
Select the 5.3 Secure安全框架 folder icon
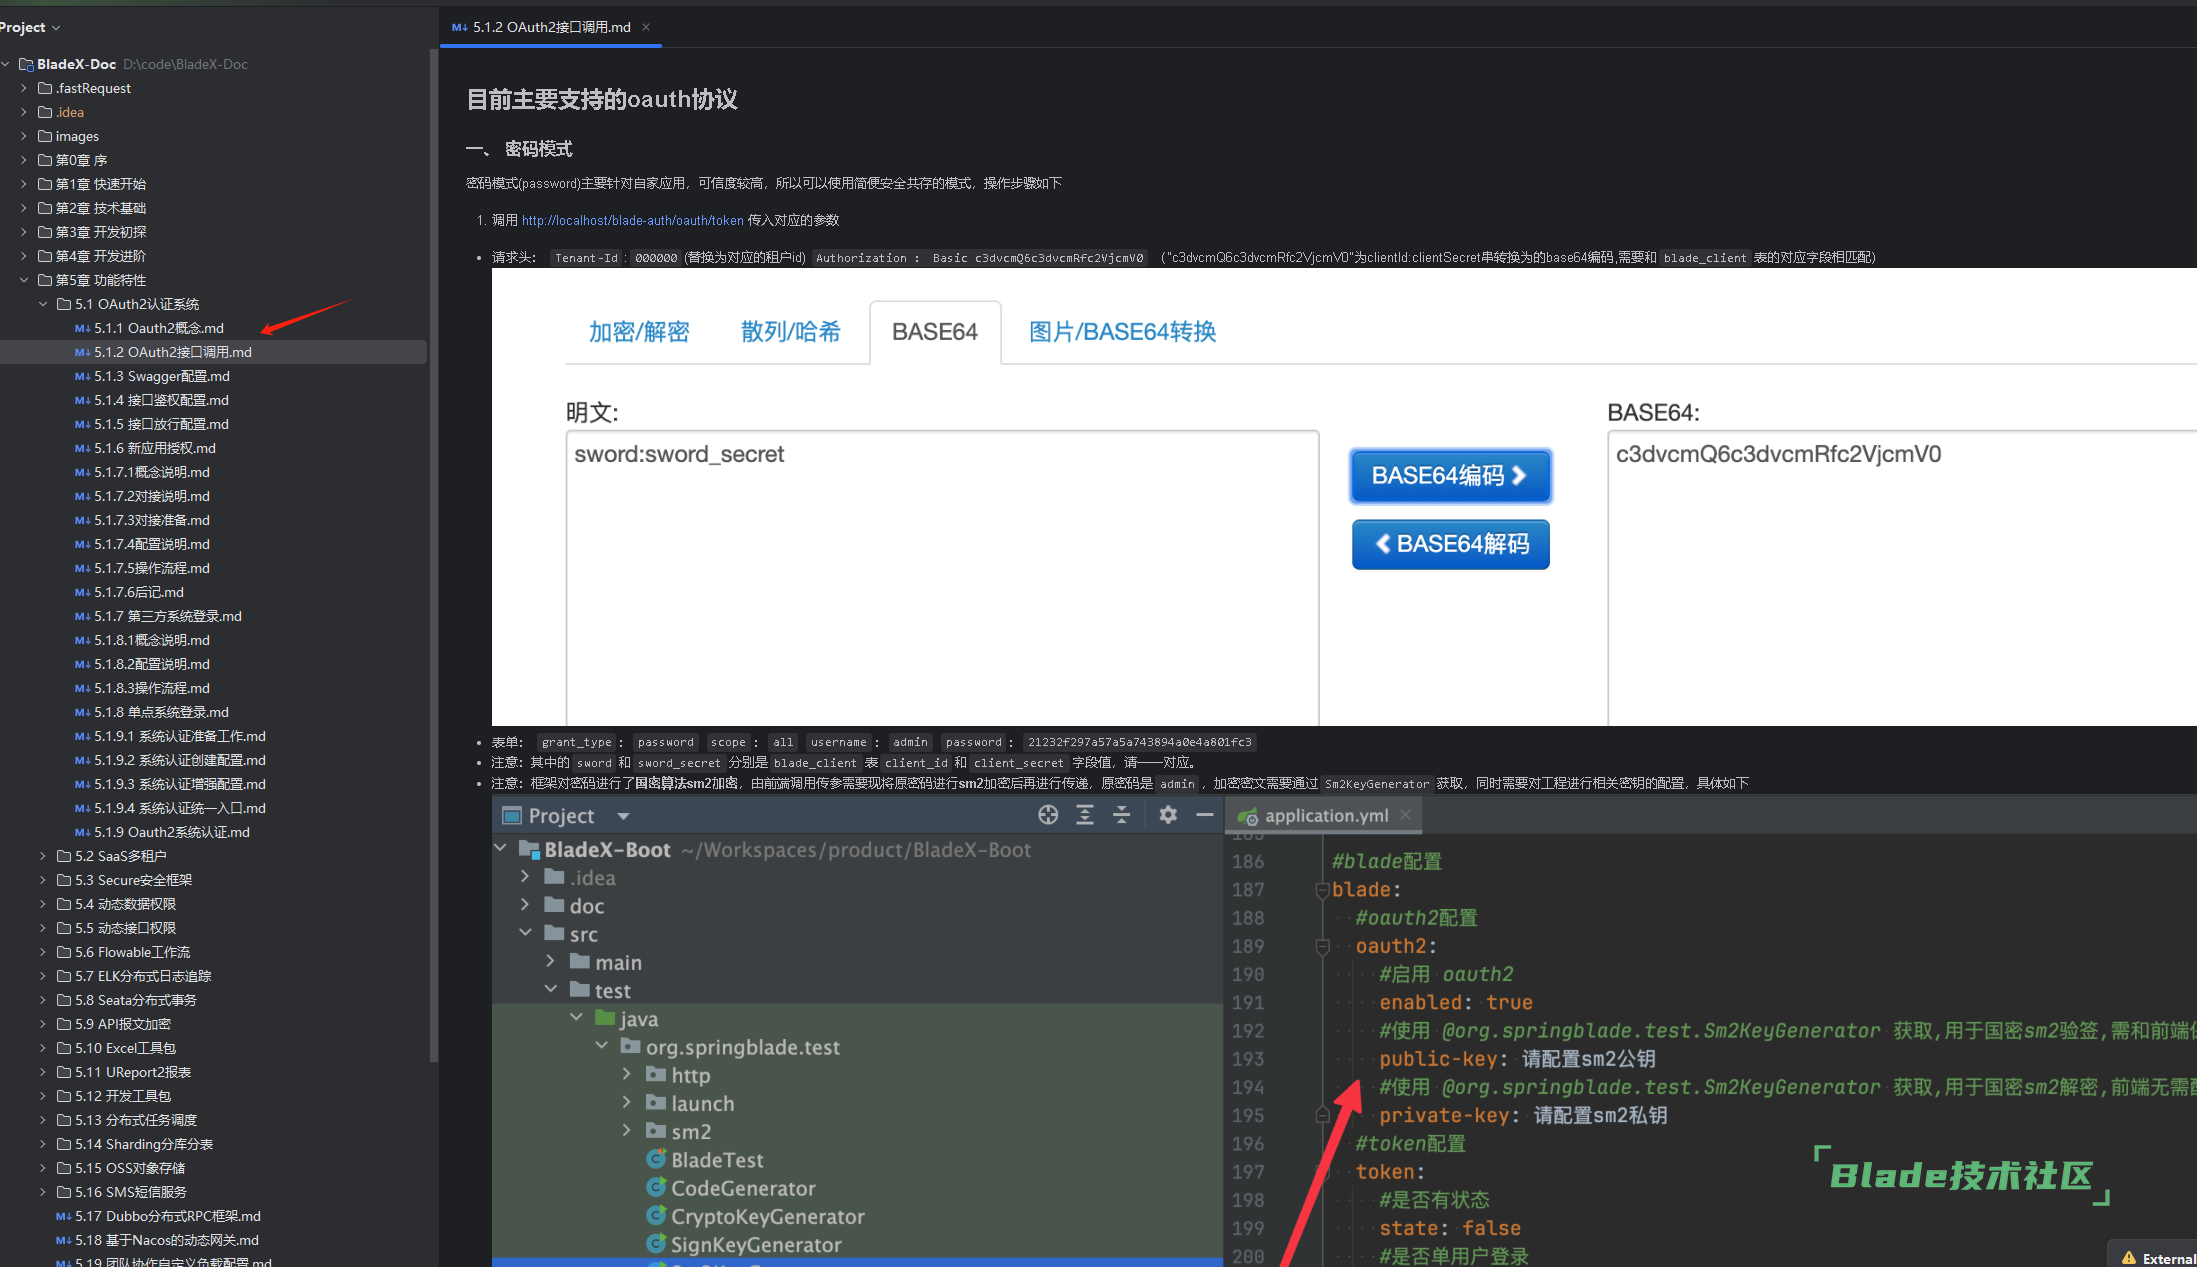pos(64,880)
